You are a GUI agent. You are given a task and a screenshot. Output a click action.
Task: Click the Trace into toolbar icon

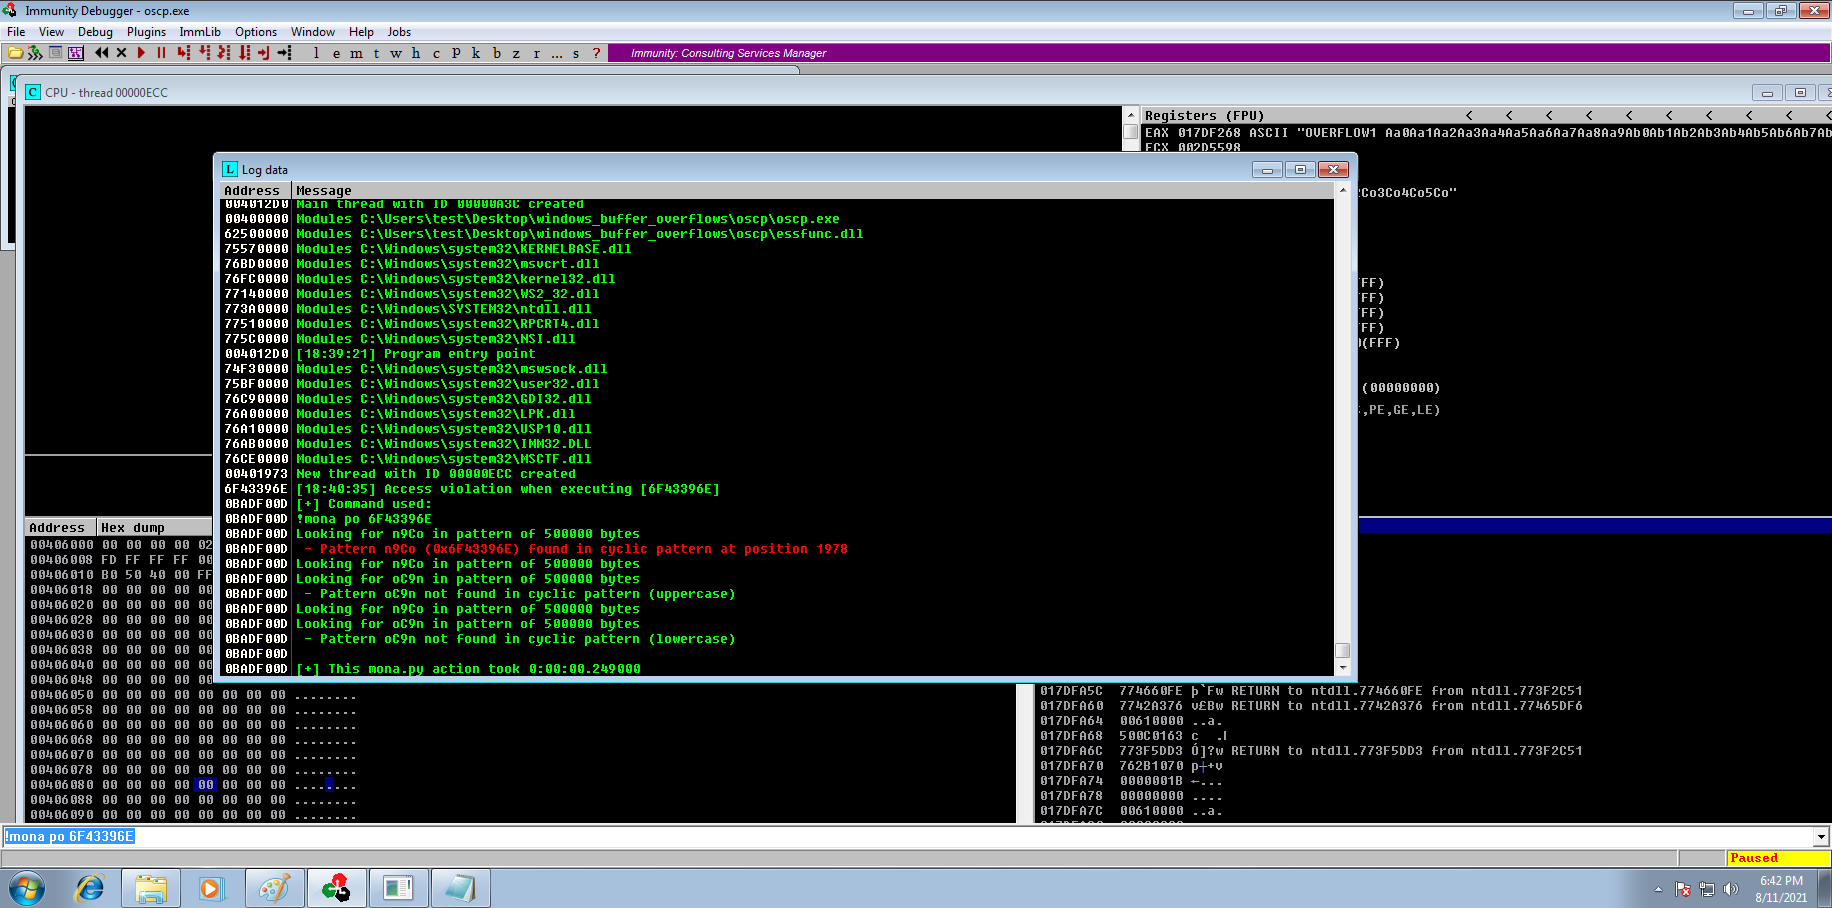[224, 53]
